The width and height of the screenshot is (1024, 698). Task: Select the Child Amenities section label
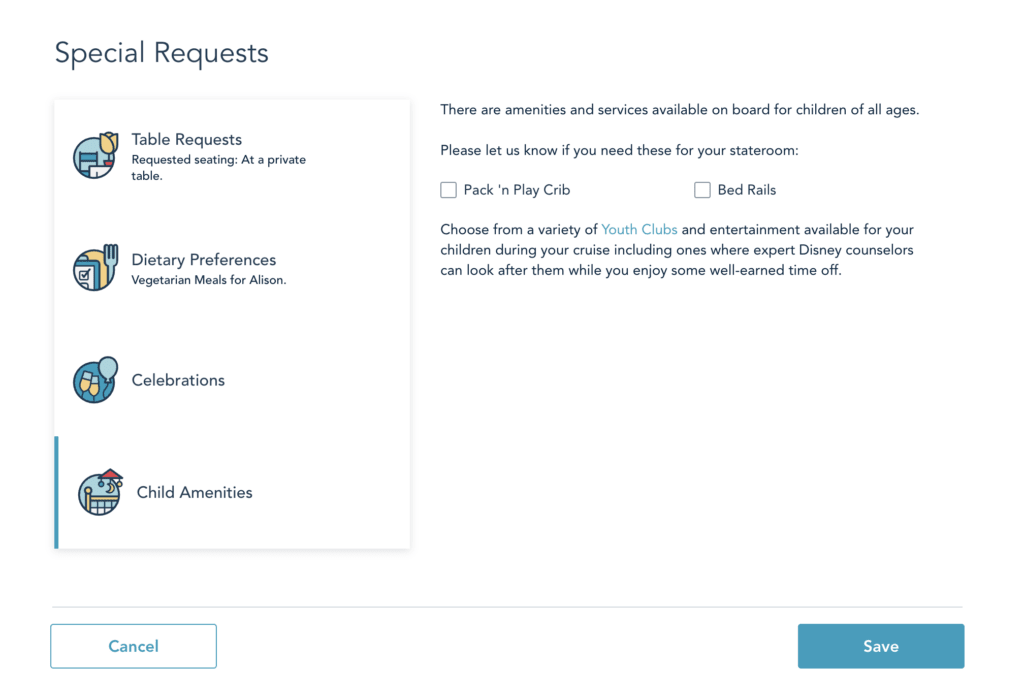(x=194, y=492)
